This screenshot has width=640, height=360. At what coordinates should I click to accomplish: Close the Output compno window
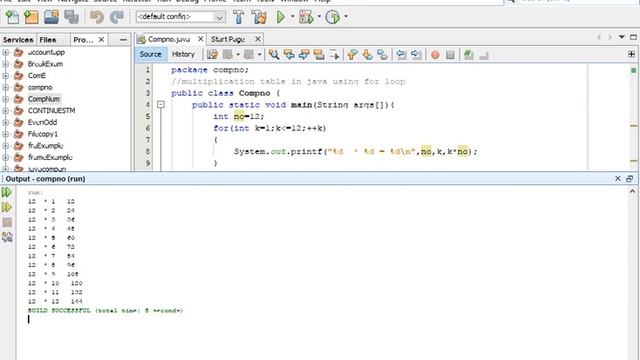point(618,179)
